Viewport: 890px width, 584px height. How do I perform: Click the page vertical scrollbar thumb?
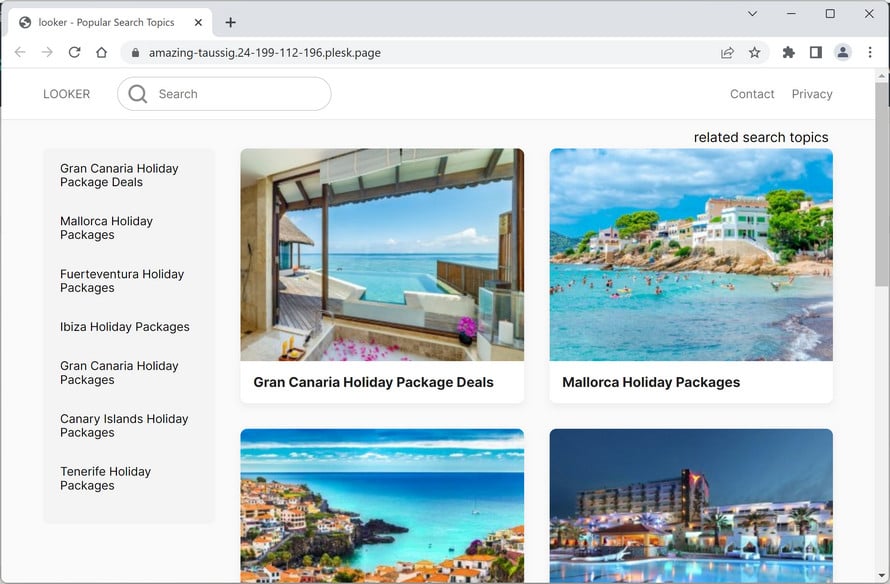point(881,184)
